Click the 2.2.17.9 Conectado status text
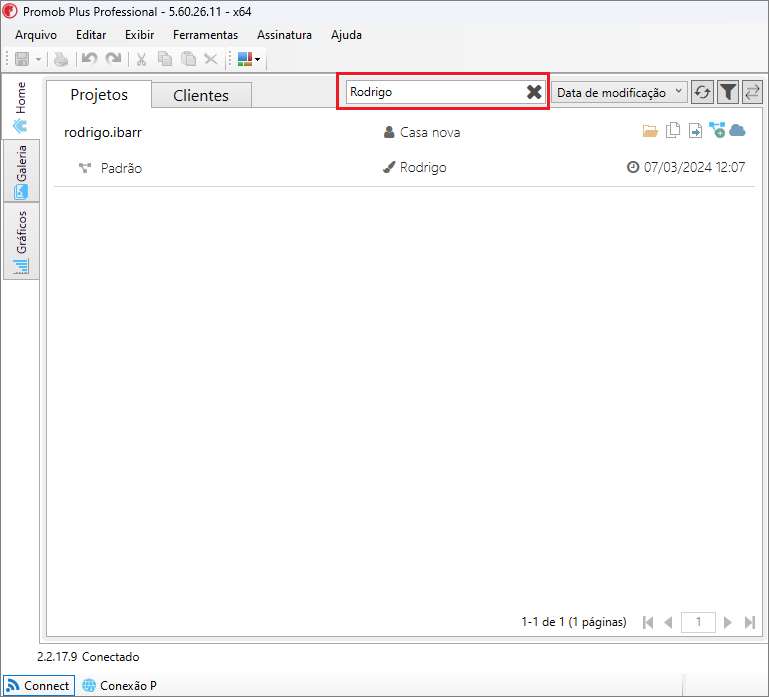This screenshot has height=697, width=769. [x=88, y=657]
